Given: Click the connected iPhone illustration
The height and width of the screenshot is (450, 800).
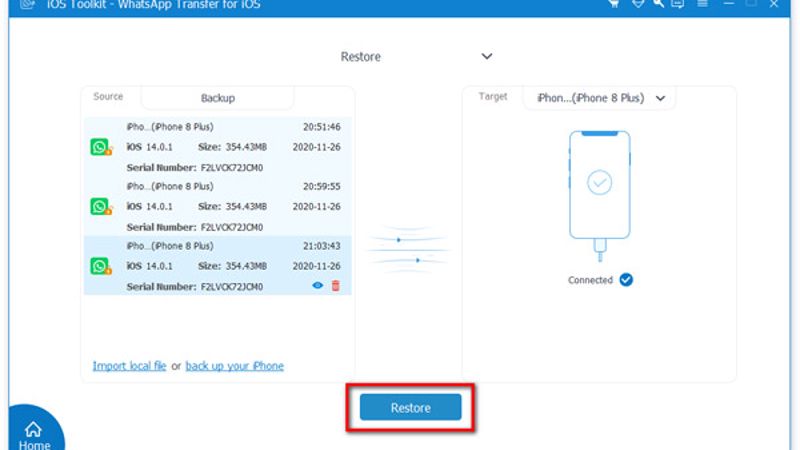Looking at the screenshot, I should pos(599,196).
